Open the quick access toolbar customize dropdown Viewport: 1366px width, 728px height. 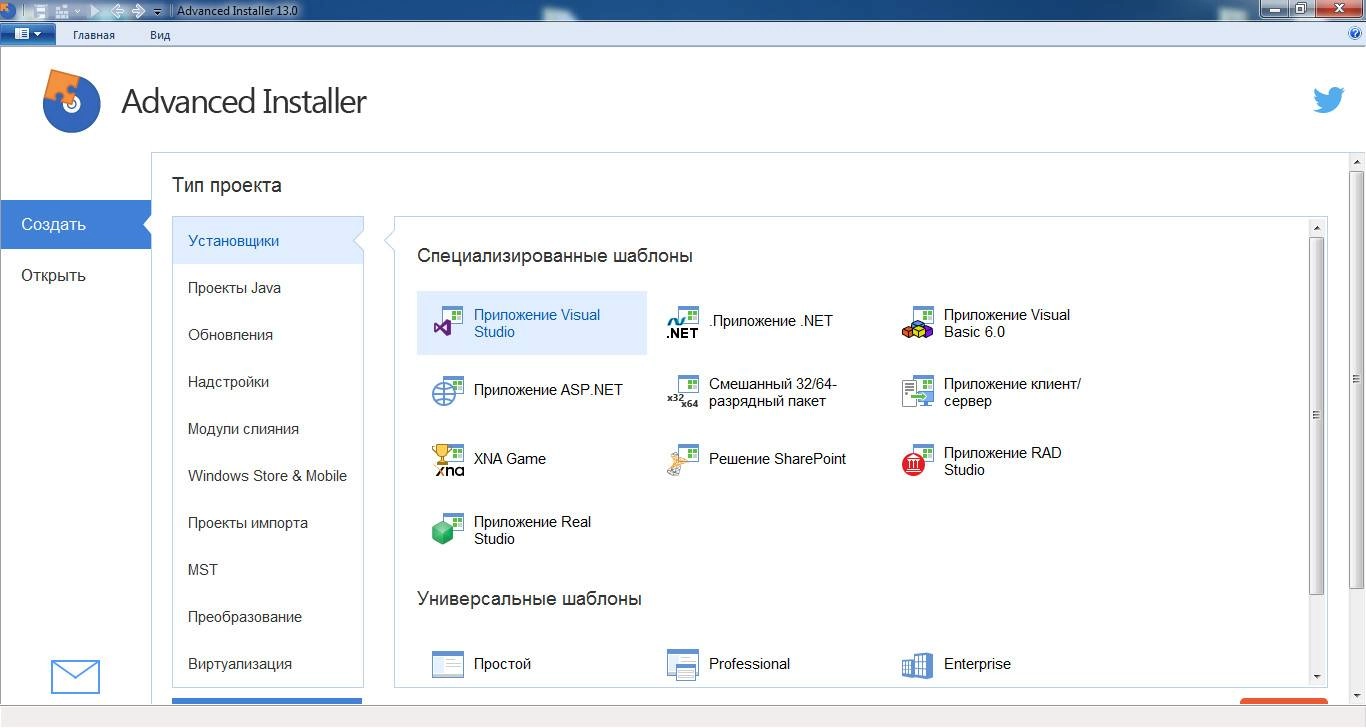(158, 12)
